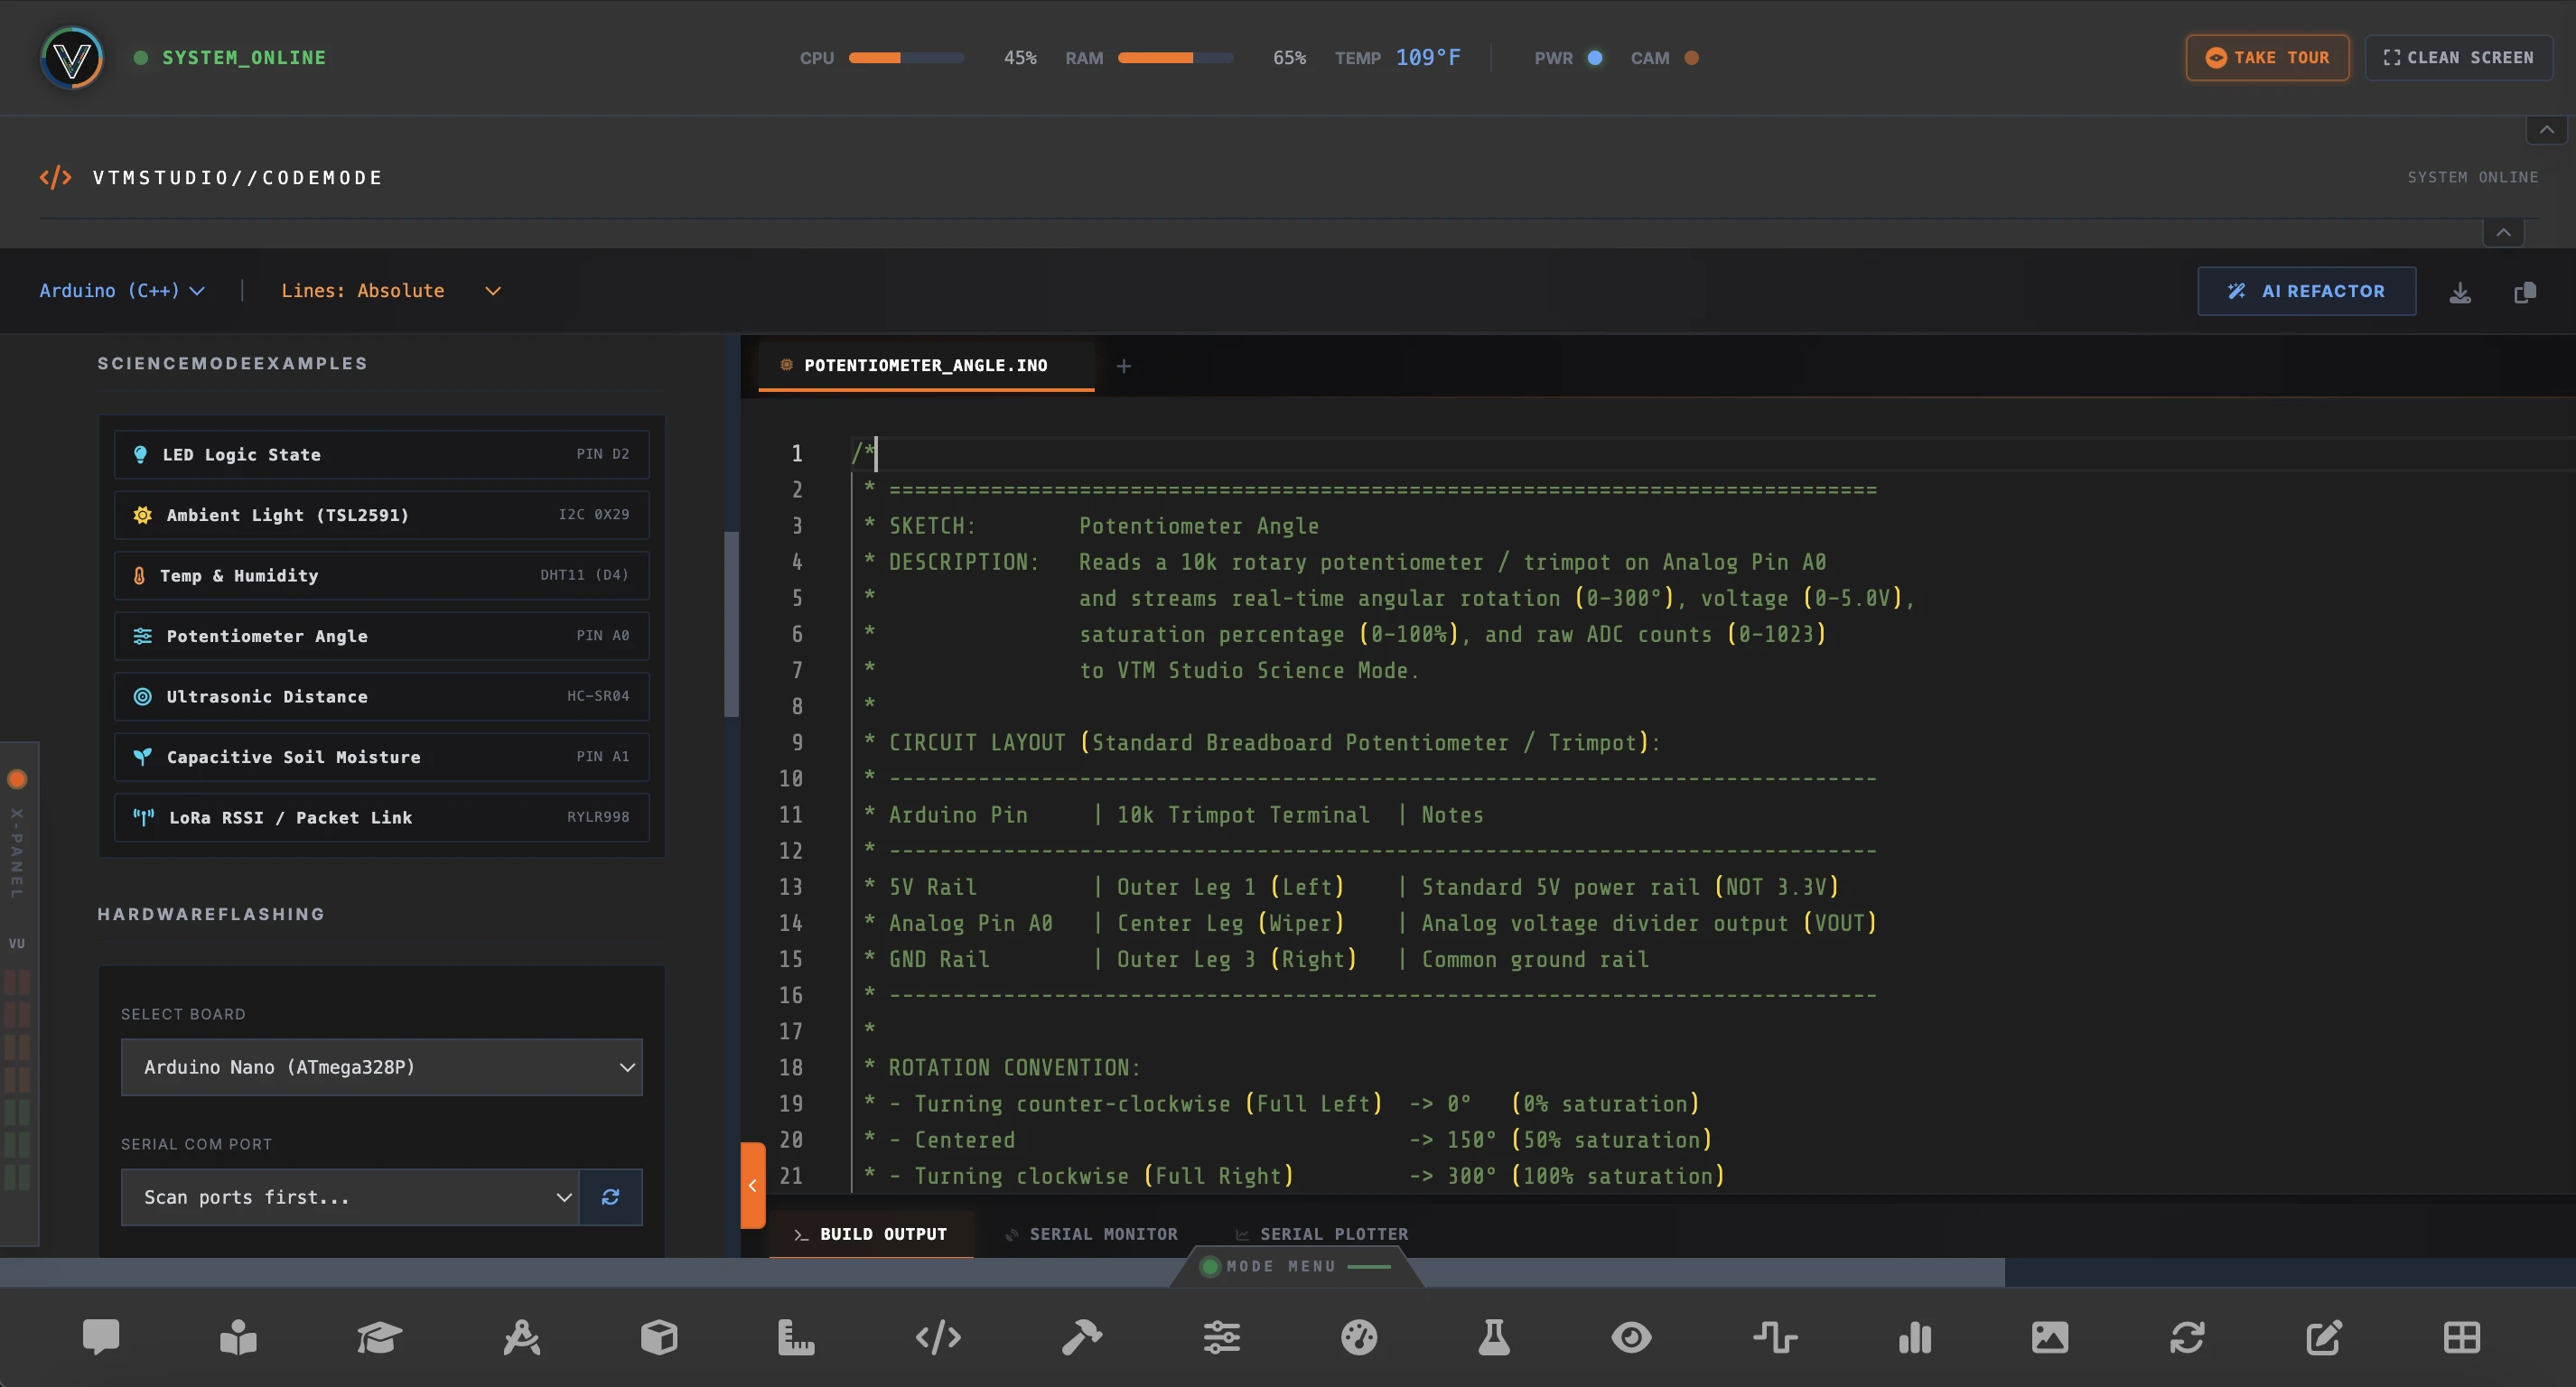Load the Potentiometer Angle example

pyautogui.click(x=381, y=636)
